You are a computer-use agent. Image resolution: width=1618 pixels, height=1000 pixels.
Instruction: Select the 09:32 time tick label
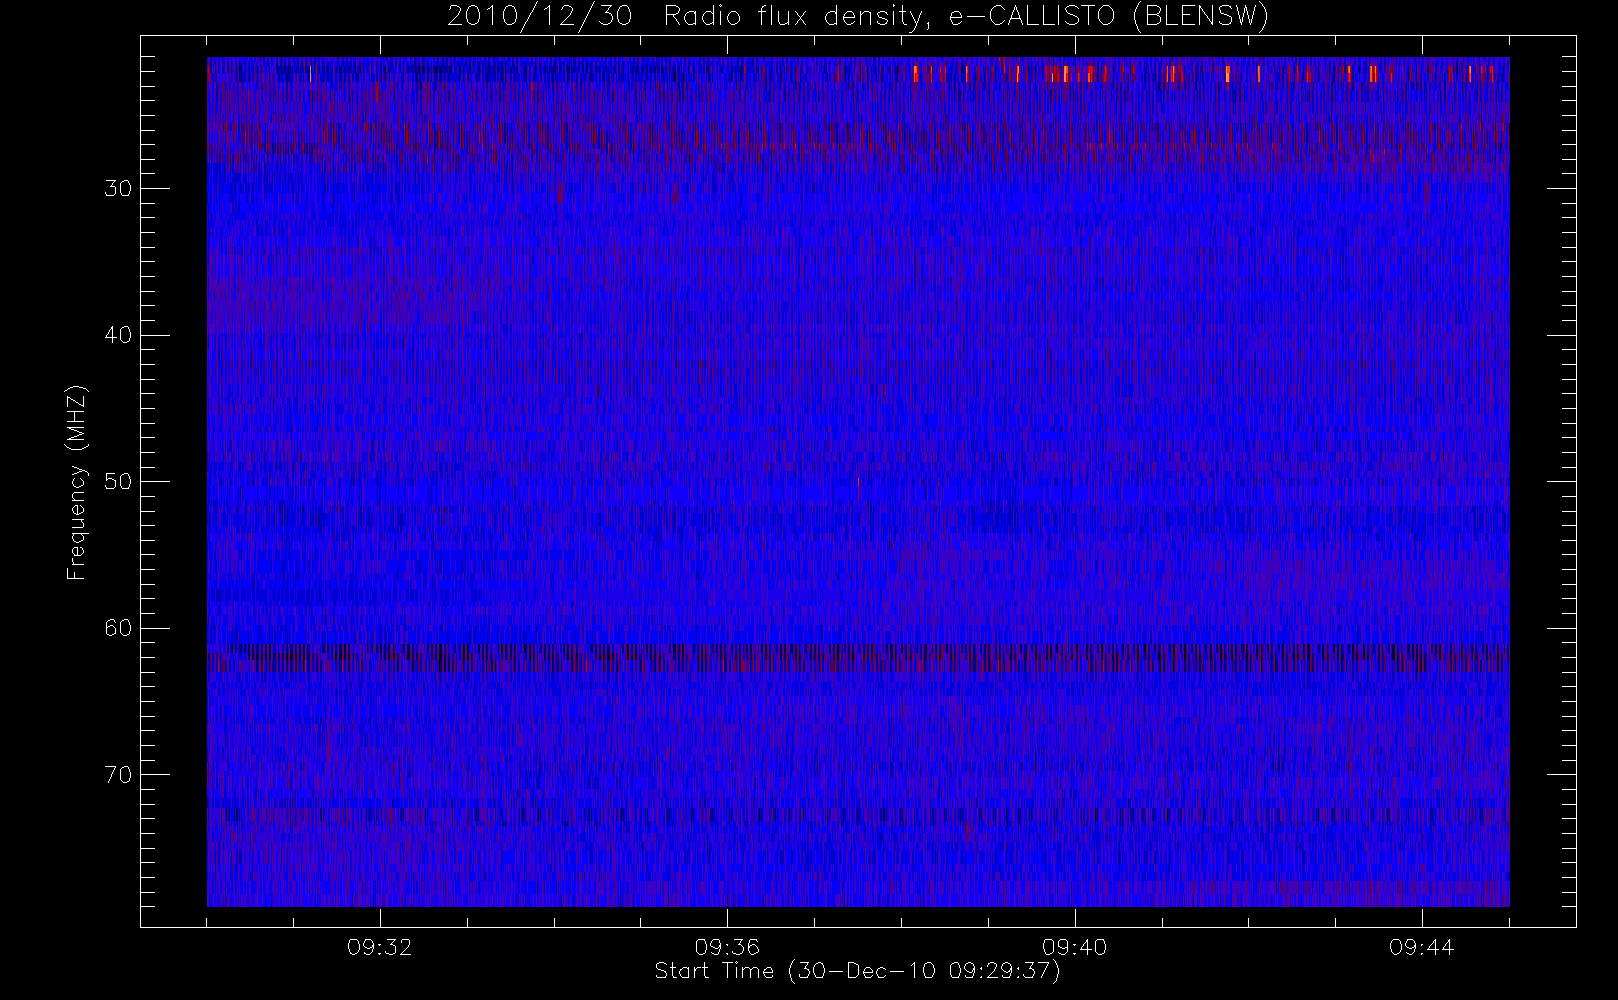click(x=380, y=947)
